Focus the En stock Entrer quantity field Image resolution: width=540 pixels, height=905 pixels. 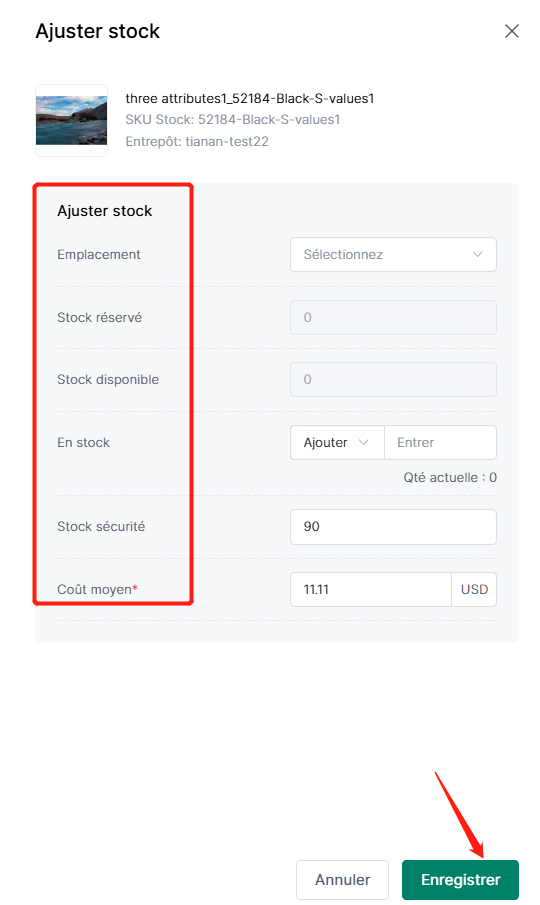pyautogui.click(x=440, y=443)
